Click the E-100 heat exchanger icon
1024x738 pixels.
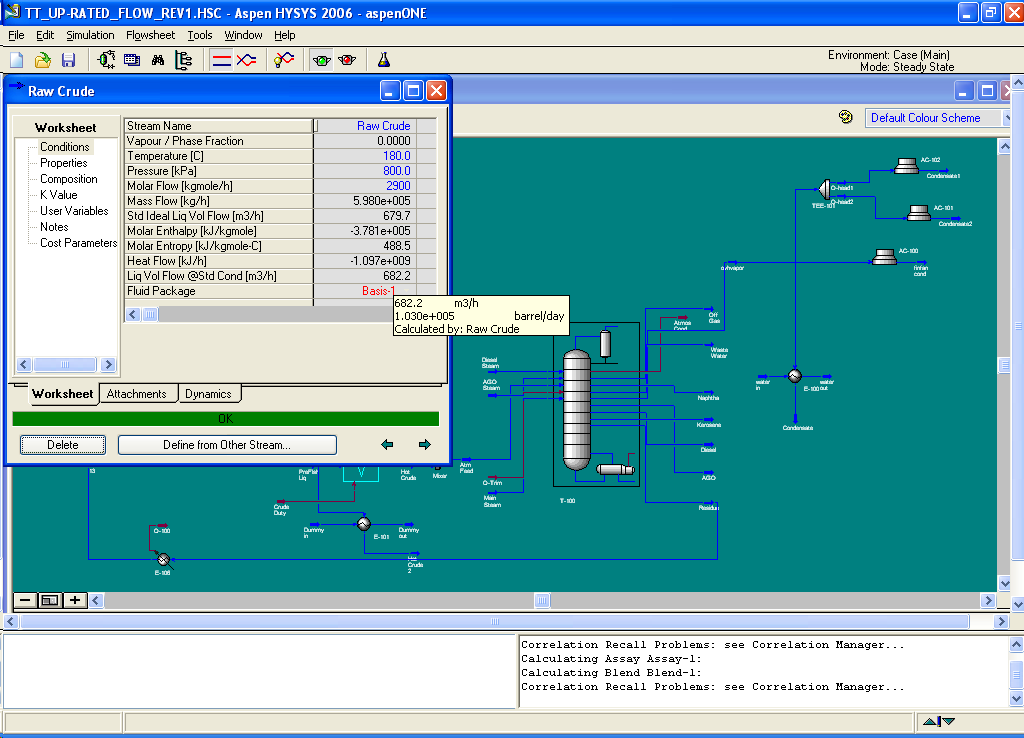(795, 376)
